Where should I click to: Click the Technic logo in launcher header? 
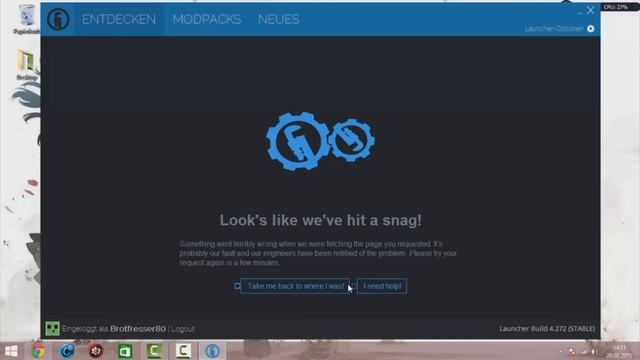coord(58,19)
